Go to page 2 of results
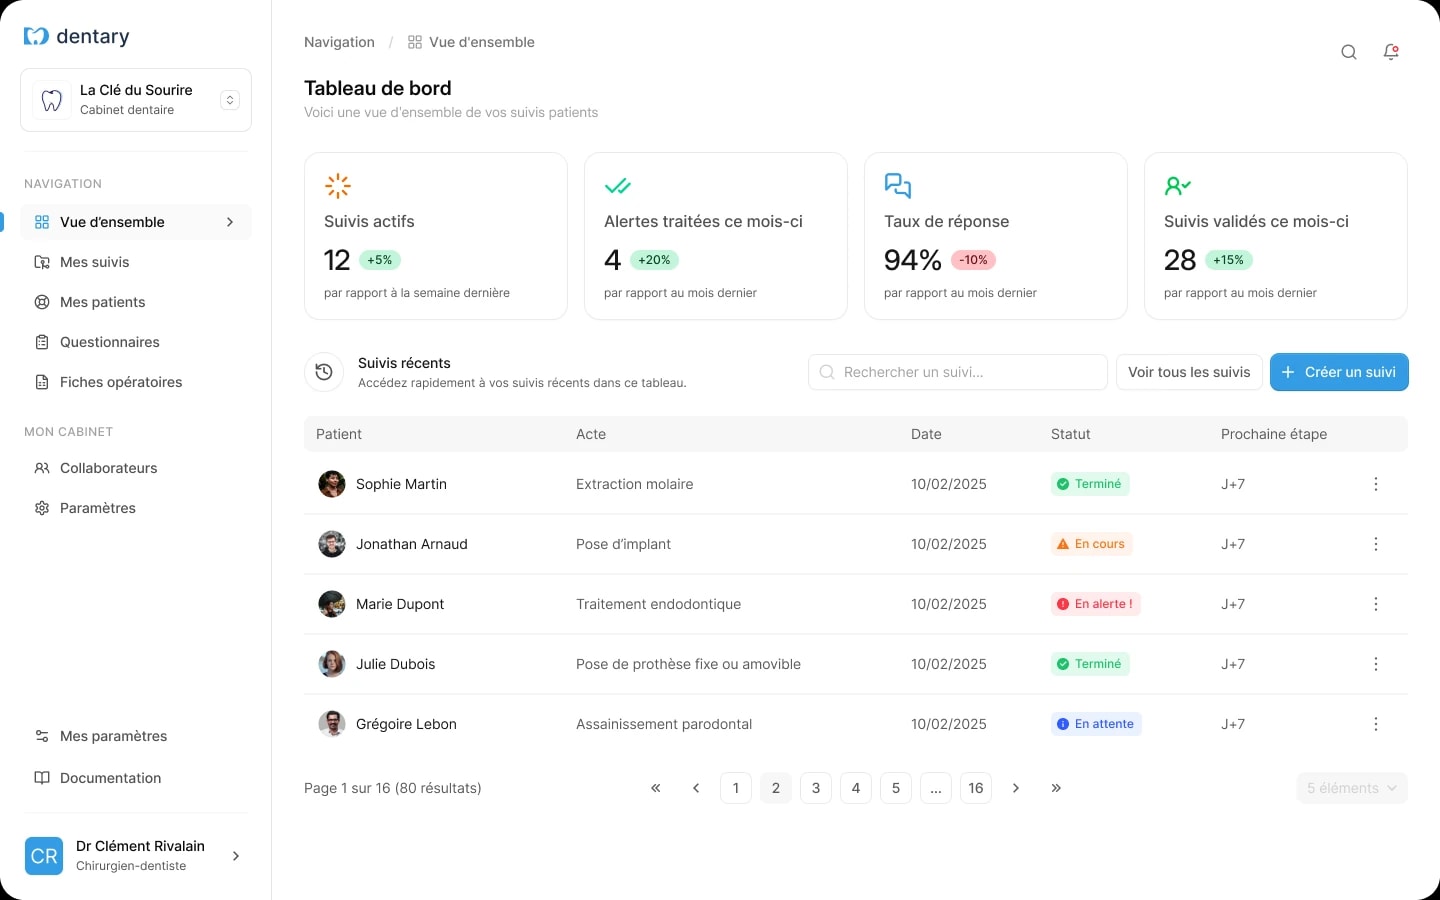Screen dimensions: 1440x900 point(776,788)
